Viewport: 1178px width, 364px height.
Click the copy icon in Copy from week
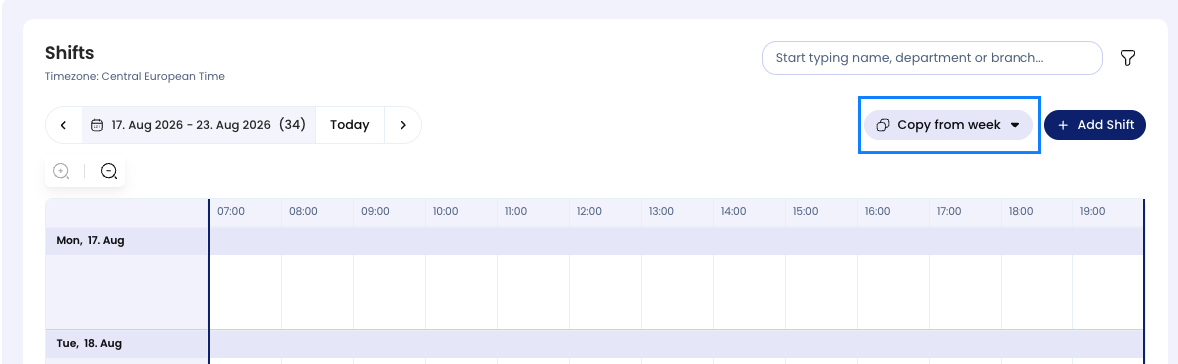click(884, 125)
